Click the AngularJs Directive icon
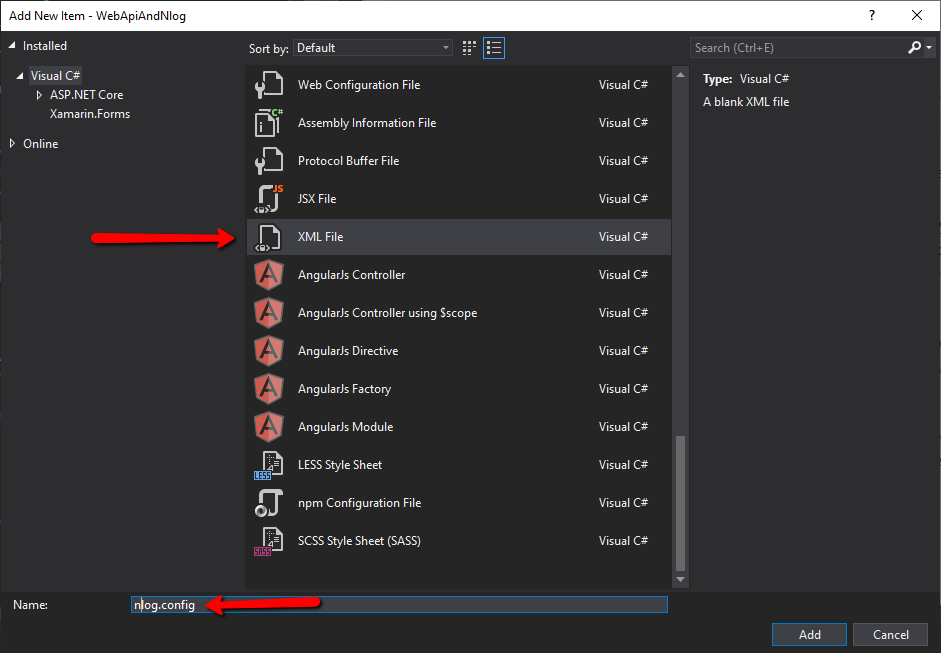The width and height of the screenshot is (941, 653). point(268,351)
